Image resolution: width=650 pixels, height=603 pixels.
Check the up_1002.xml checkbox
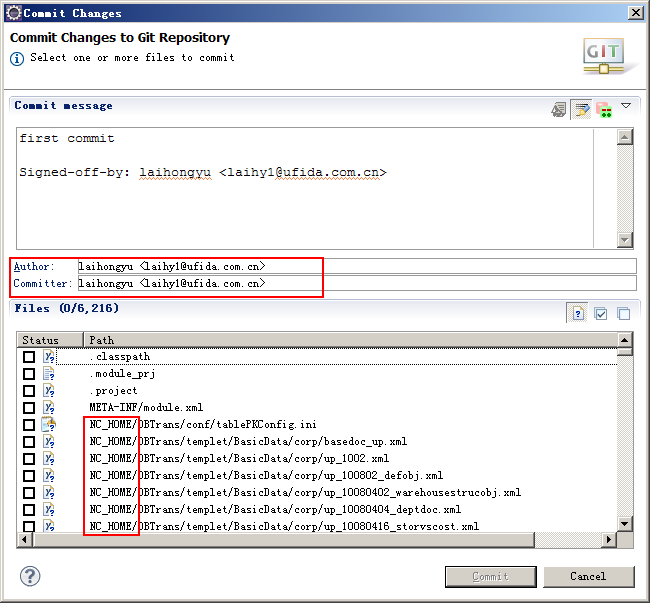pos(29,459)
